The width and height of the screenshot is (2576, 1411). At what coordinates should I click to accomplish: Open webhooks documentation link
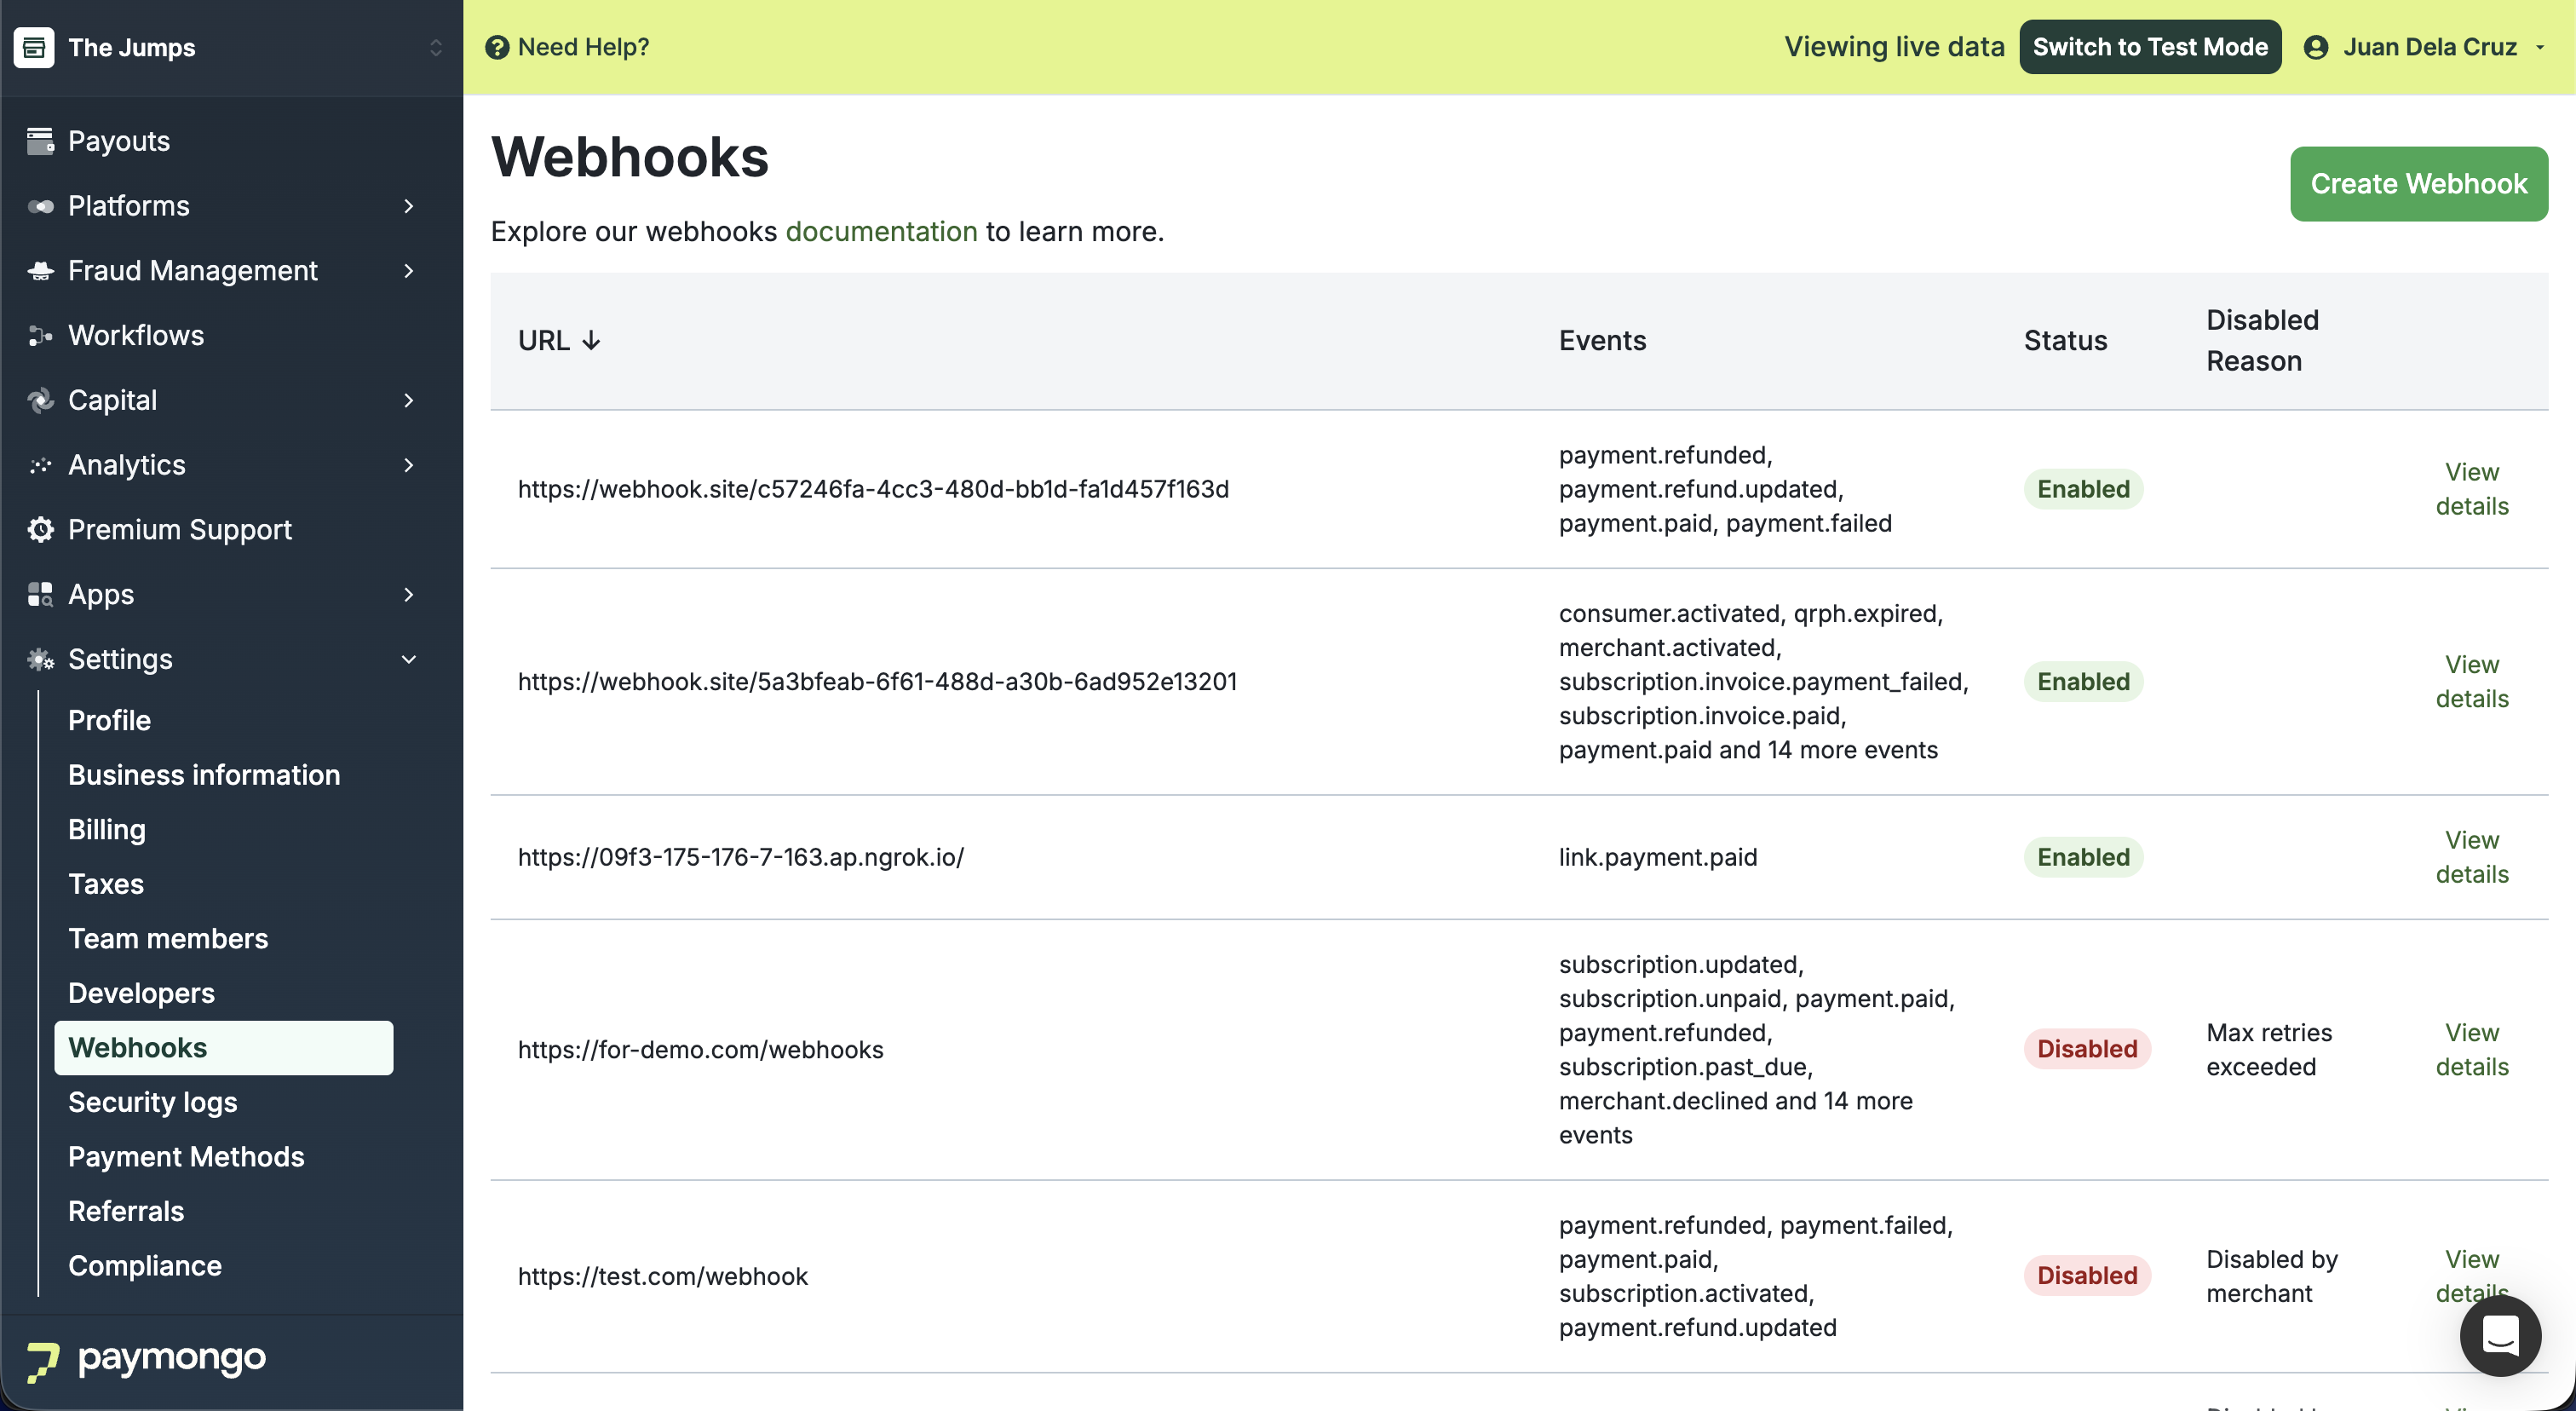point(881,231)
